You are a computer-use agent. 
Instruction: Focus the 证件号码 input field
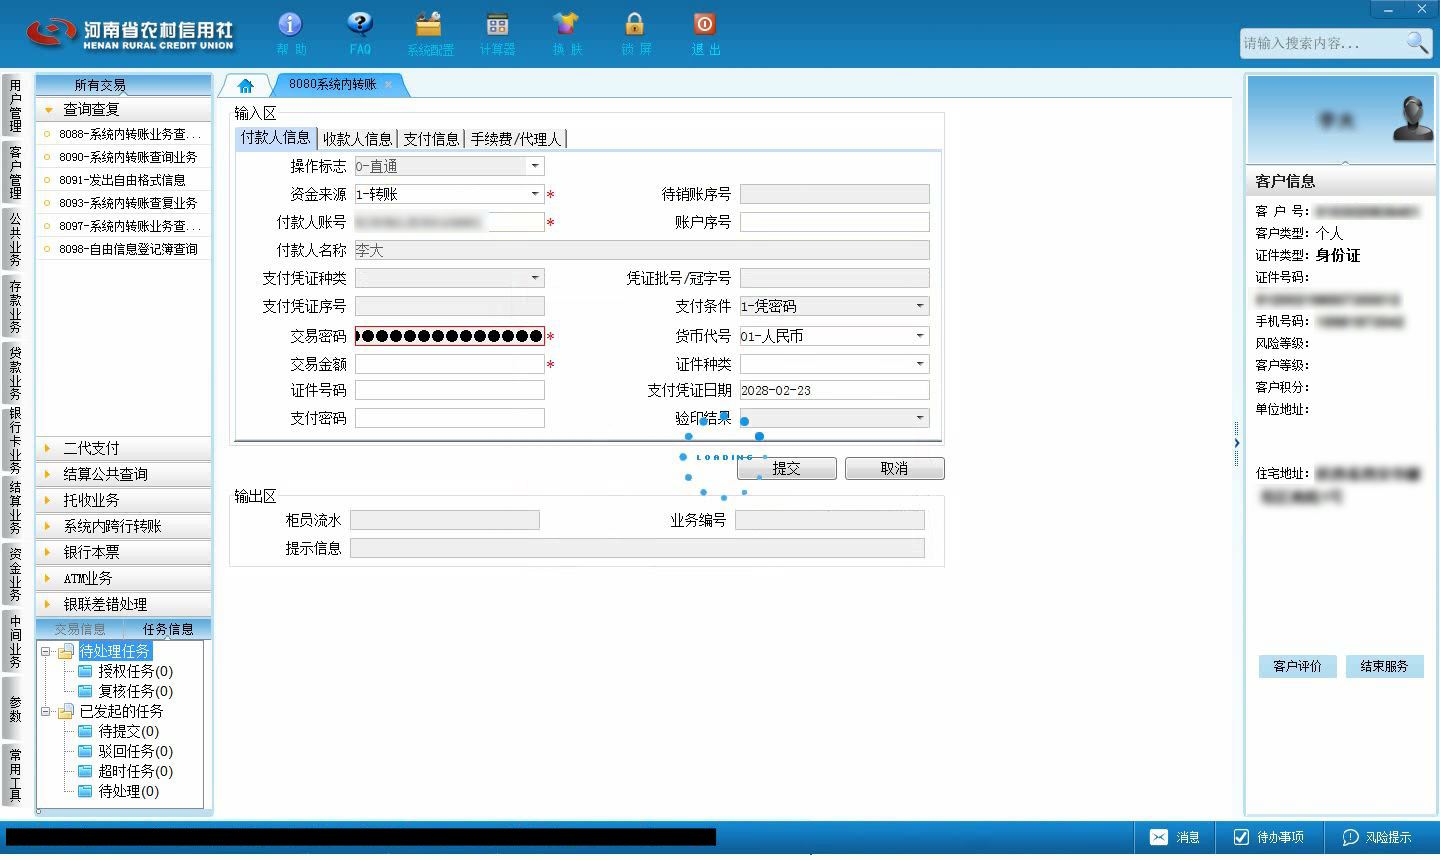450,390
